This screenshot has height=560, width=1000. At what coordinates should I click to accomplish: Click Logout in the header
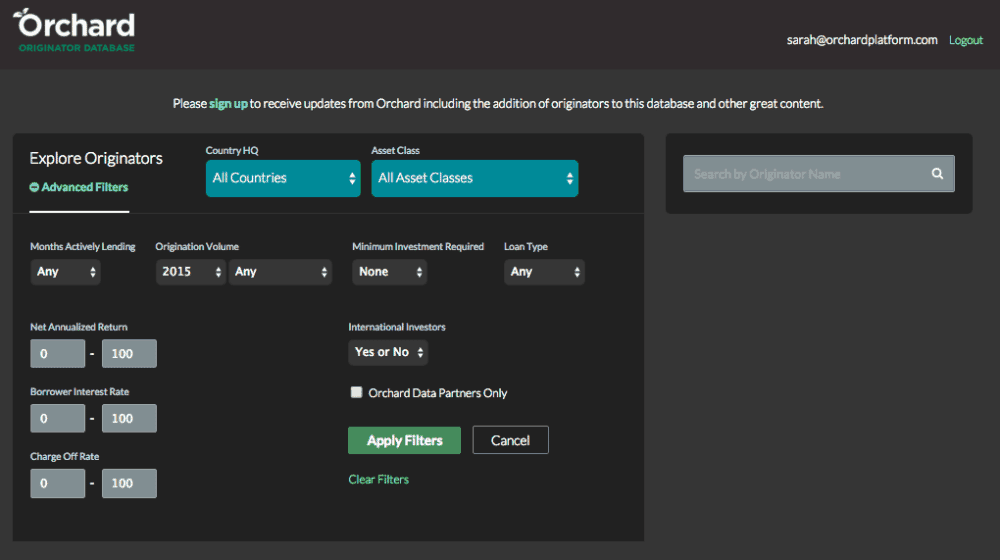966,40
